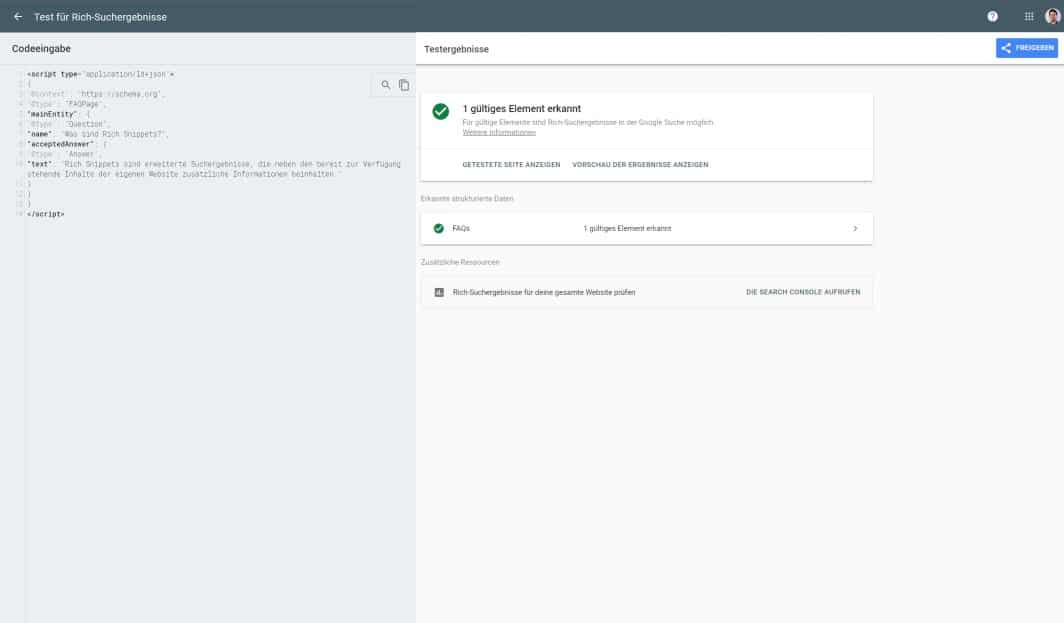Click the "acceptedAnswer" code line
Screen dimensions: 1064x623
pyautogui.click(x=67, y=145)
